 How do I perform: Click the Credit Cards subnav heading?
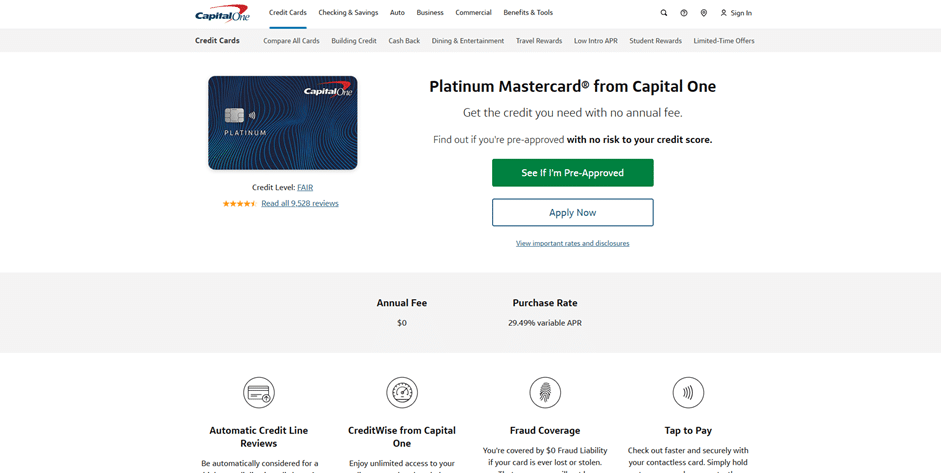tap(217, 41)
